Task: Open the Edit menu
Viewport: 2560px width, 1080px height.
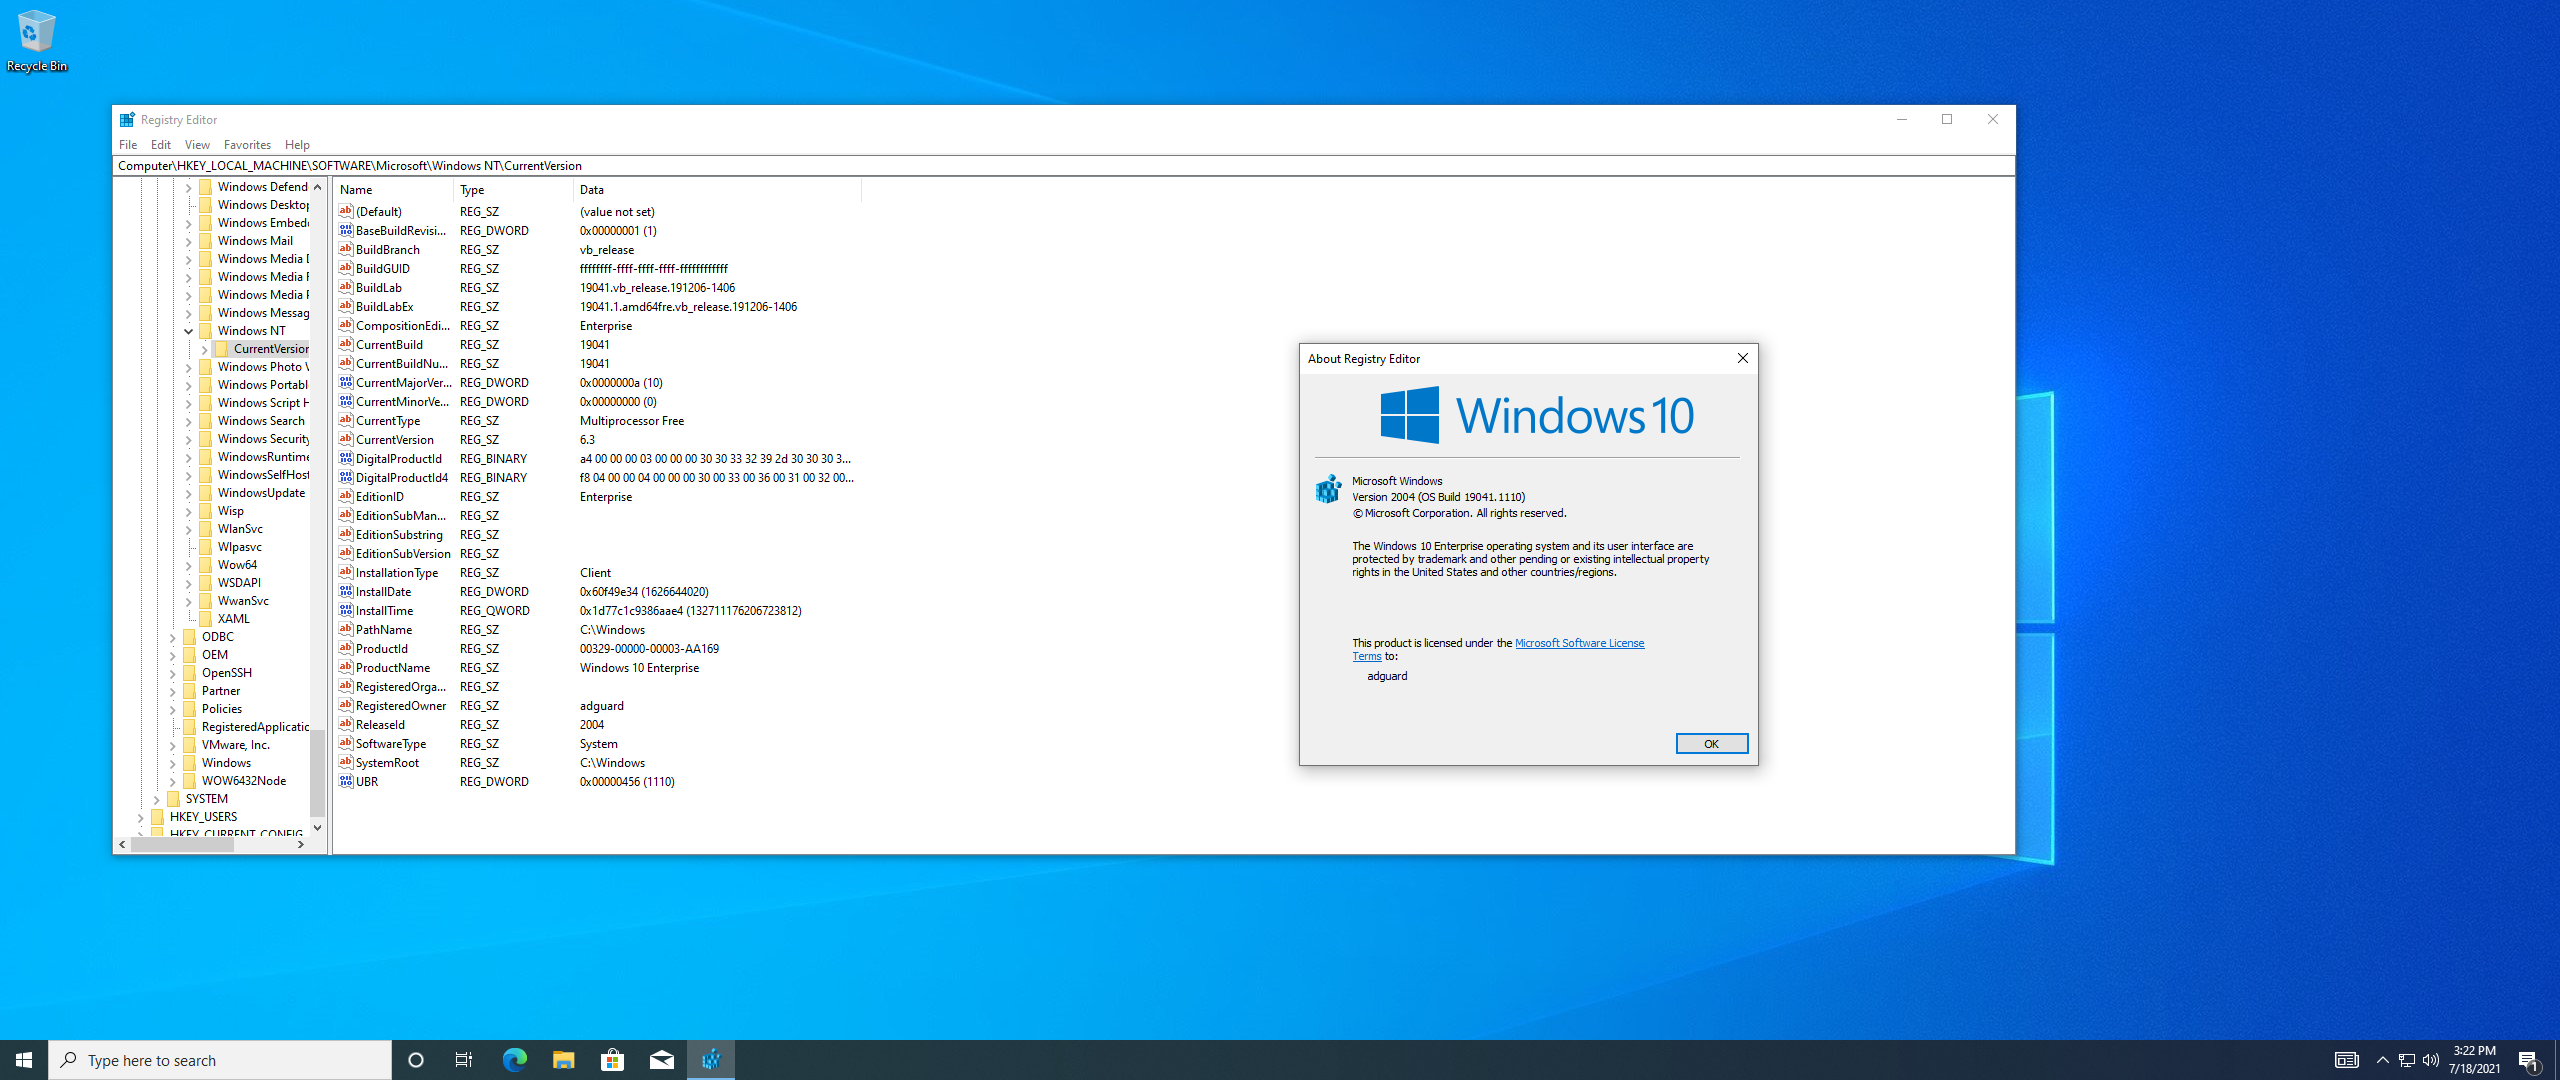Action: 161,145
